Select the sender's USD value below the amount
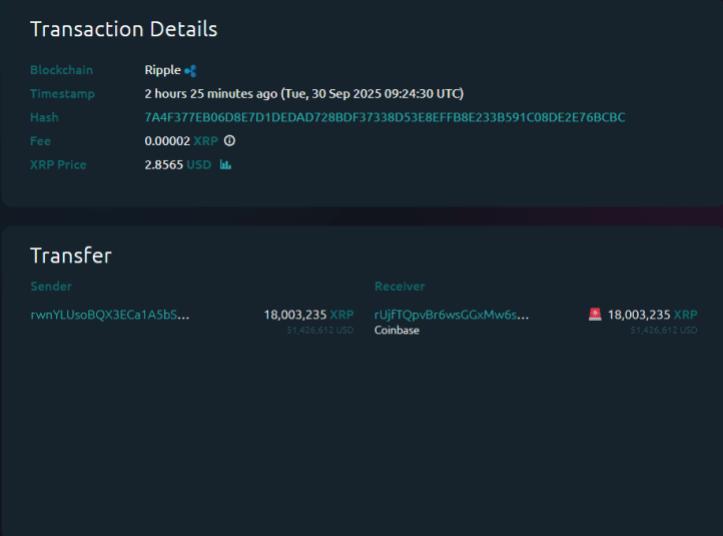 pos(320,330)
